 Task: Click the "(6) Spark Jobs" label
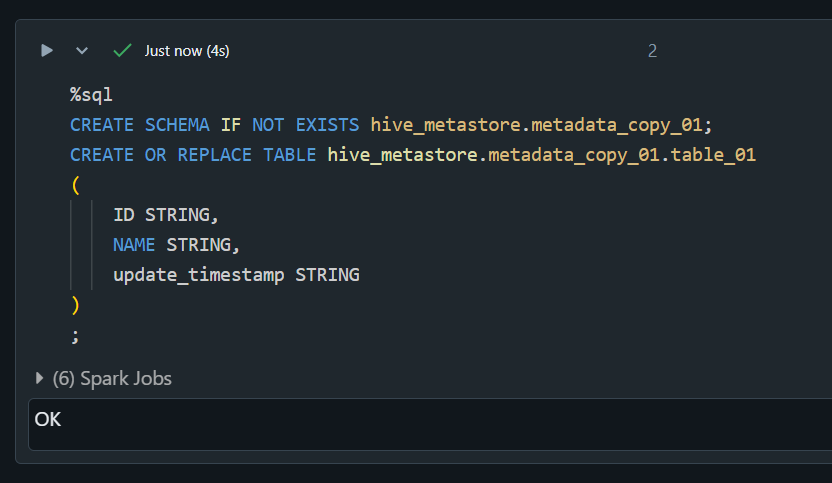point(112,378)
